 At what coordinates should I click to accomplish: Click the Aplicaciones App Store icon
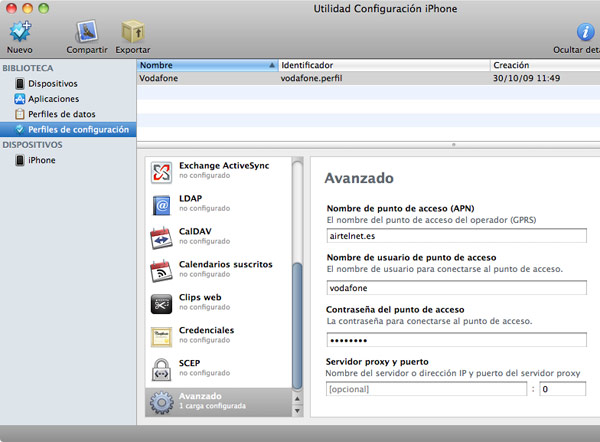(20, 99)
